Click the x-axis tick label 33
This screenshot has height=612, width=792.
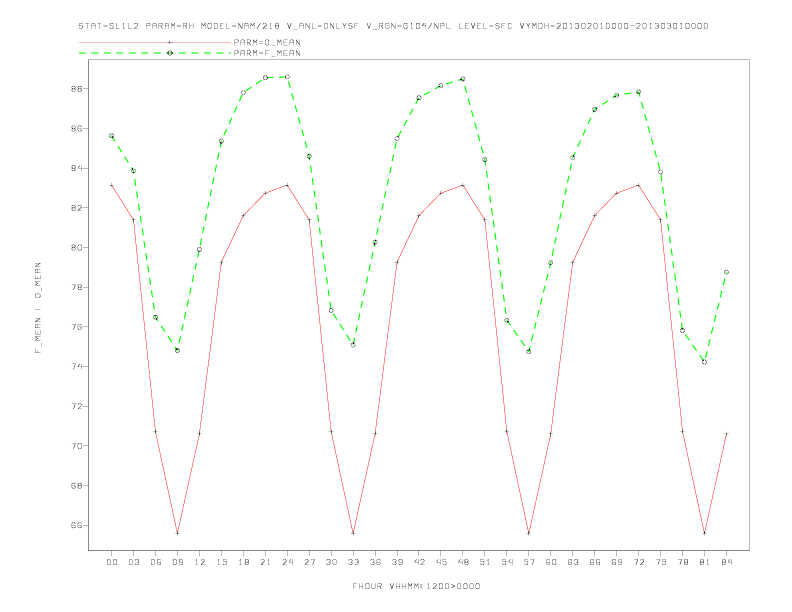click(x=353, y=562)
